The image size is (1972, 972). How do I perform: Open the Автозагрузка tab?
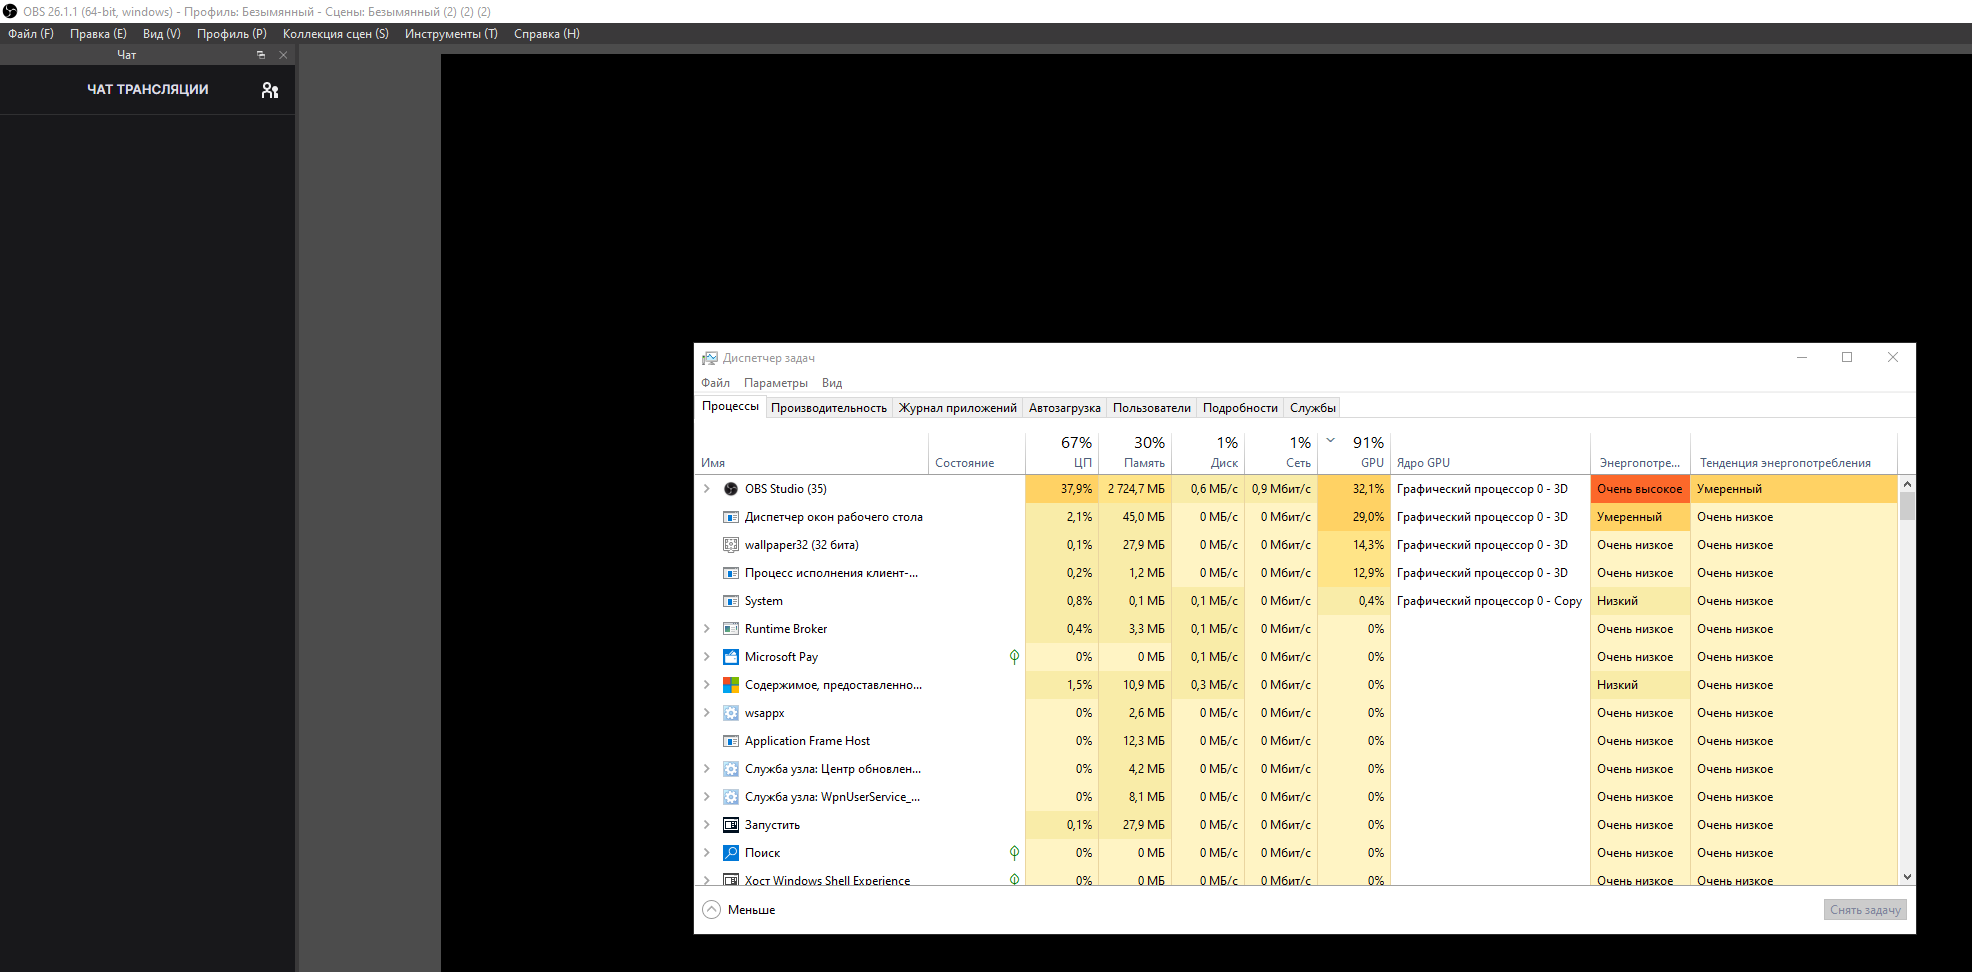pyautogui.click(x=1064, y=407)
